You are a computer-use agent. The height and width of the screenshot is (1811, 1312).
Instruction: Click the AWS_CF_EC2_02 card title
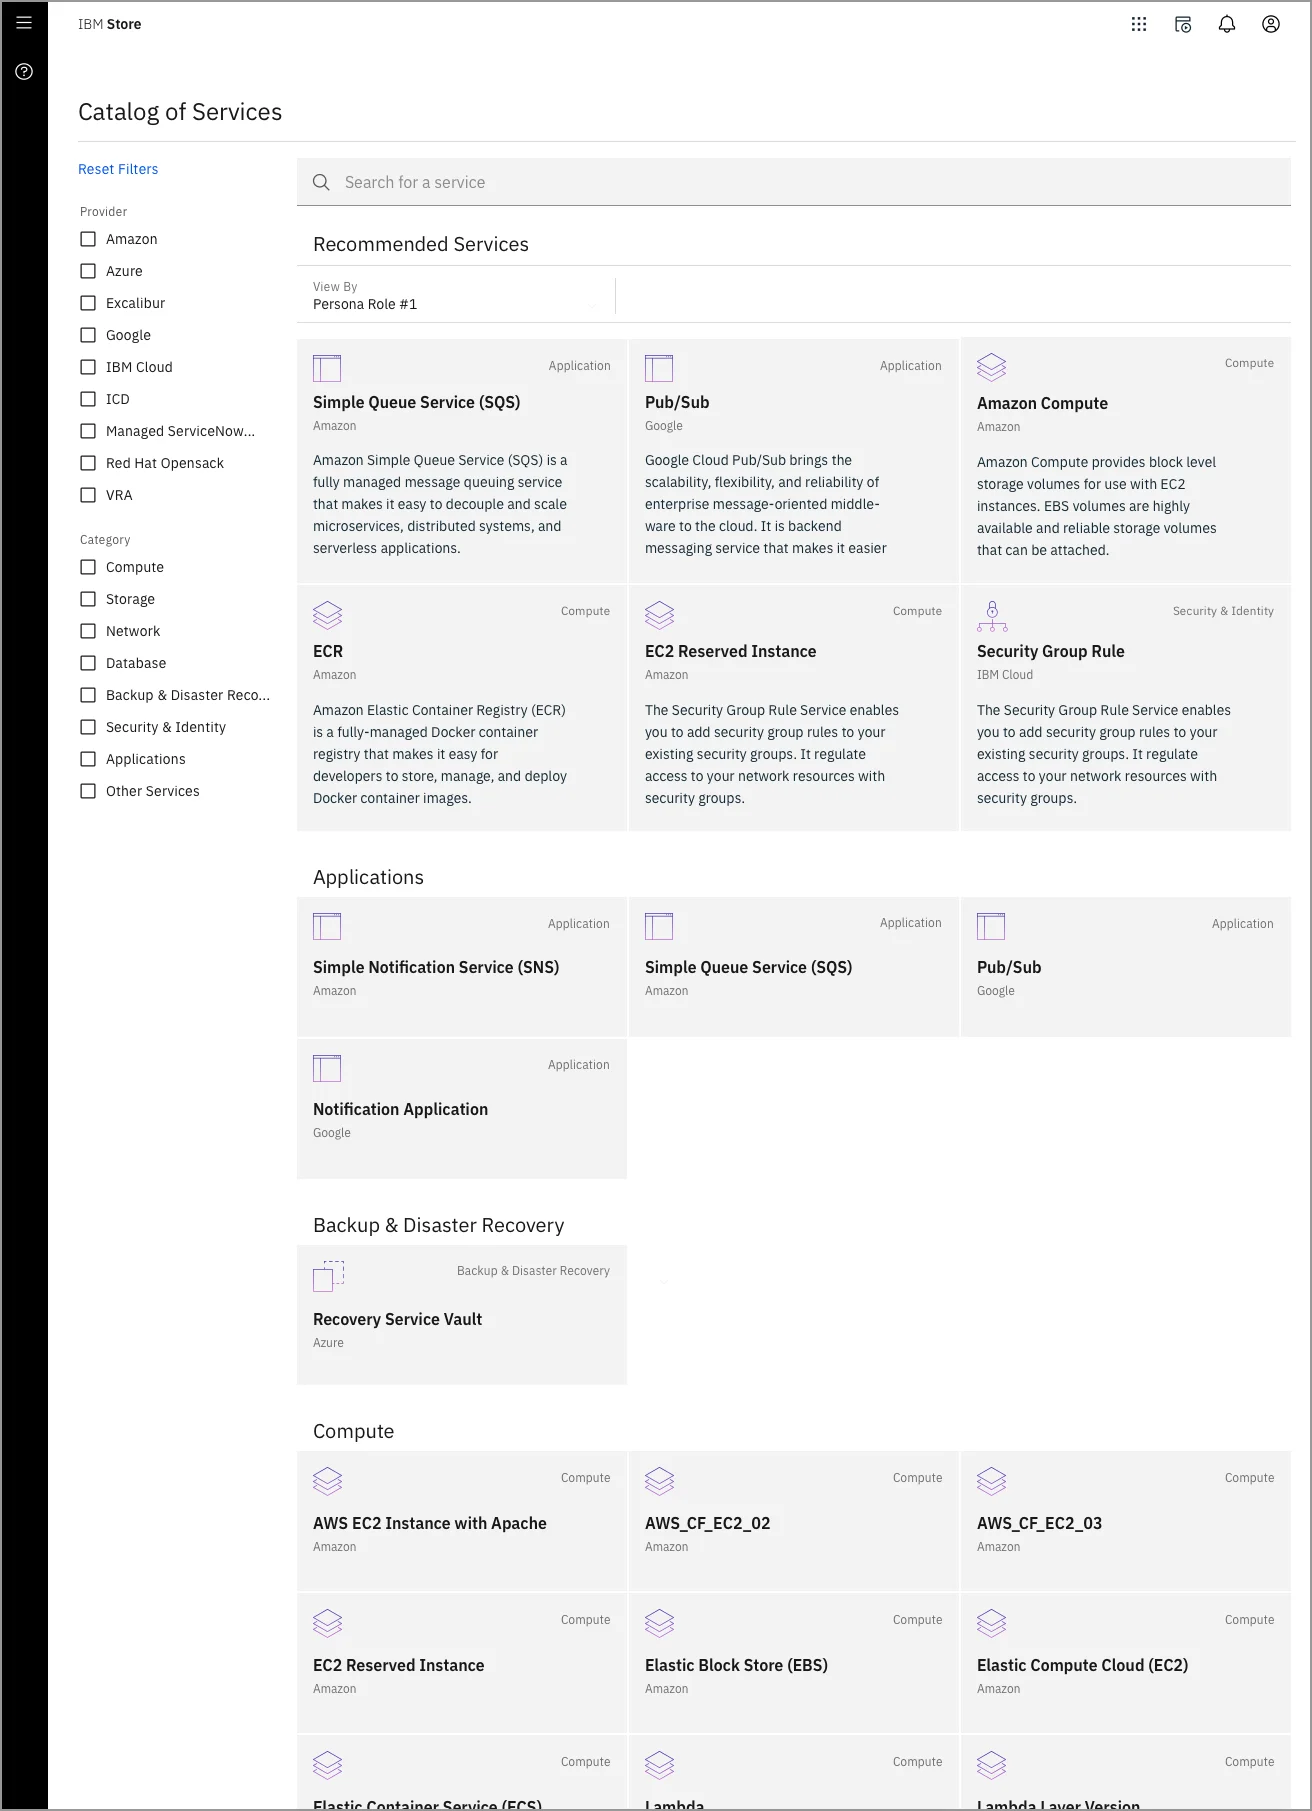(707, 1523)
